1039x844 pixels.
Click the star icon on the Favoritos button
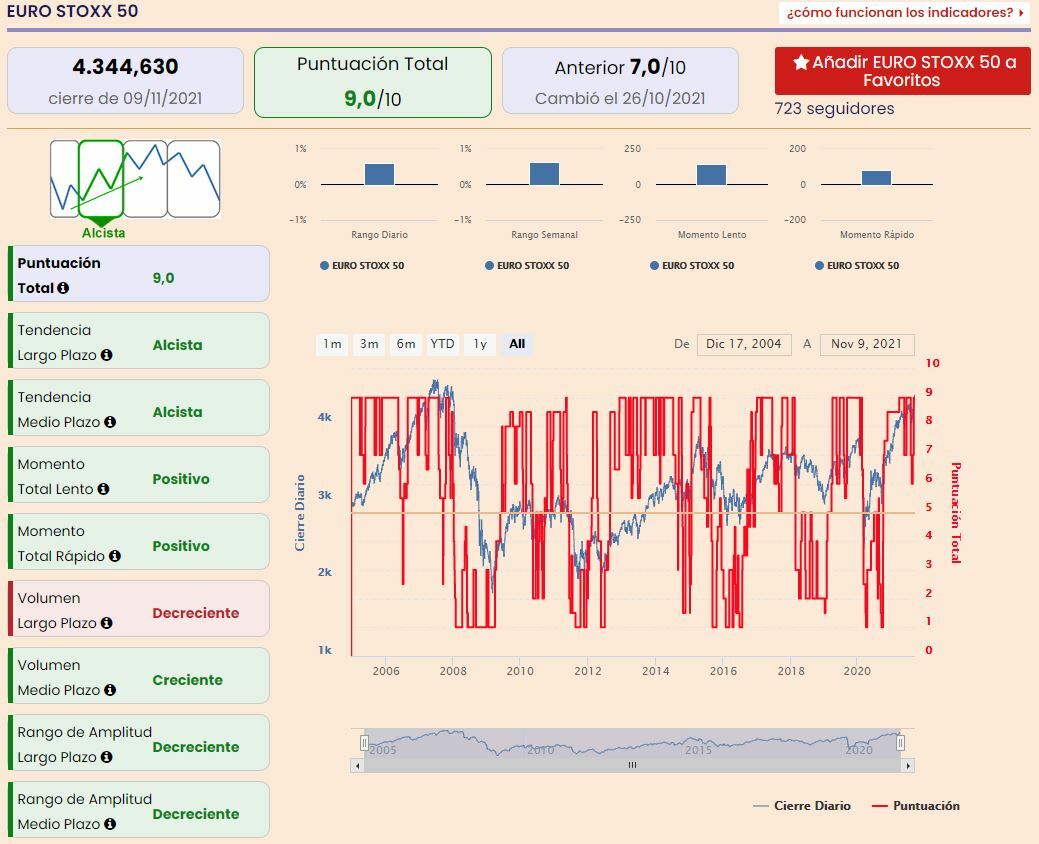point(801,62)
